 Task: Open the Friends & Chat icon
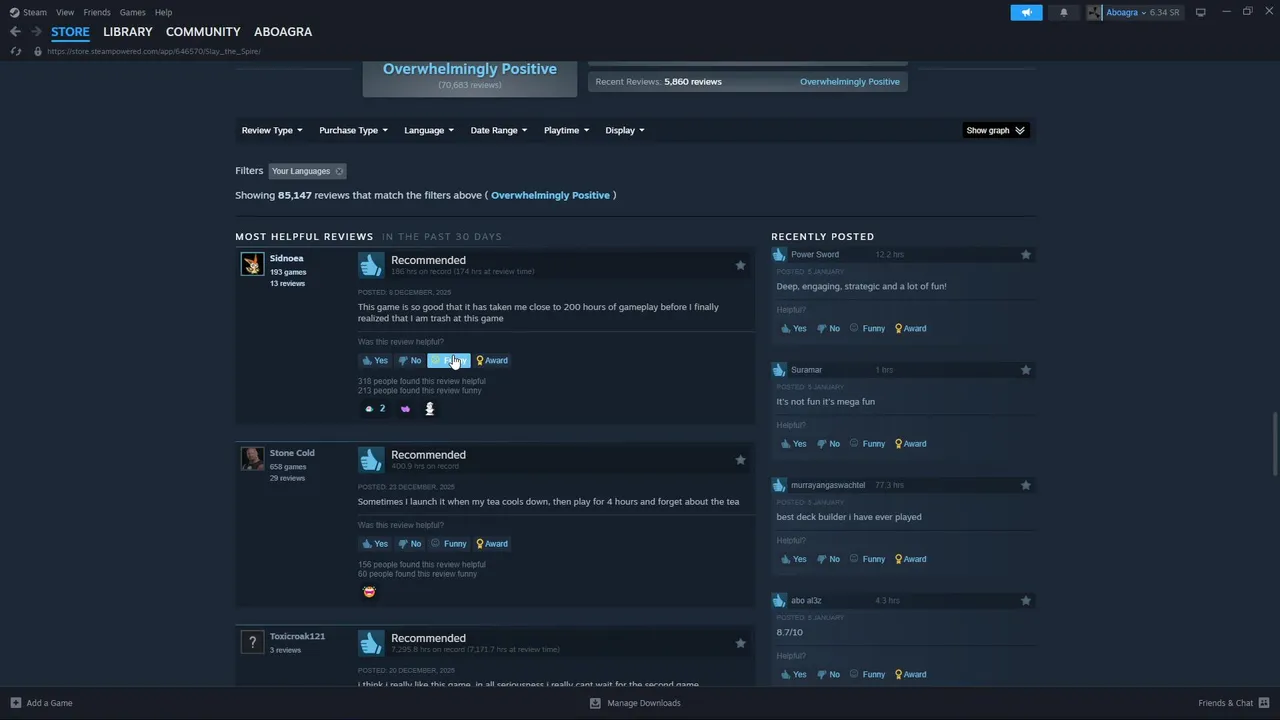tap(1264, 703)
